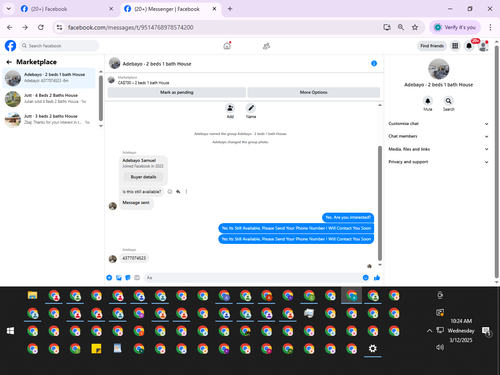Open more actions plus icon in composer
Image resolution: width=500 pixels, height=375 pixels.
click(x=109, y=278)
